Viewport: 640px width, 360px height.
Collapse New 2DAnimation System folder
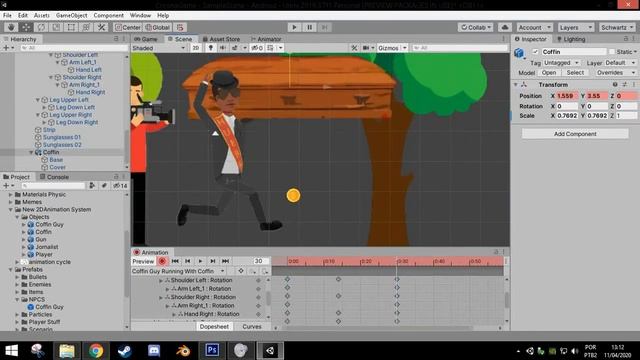[x=11, y=209]
